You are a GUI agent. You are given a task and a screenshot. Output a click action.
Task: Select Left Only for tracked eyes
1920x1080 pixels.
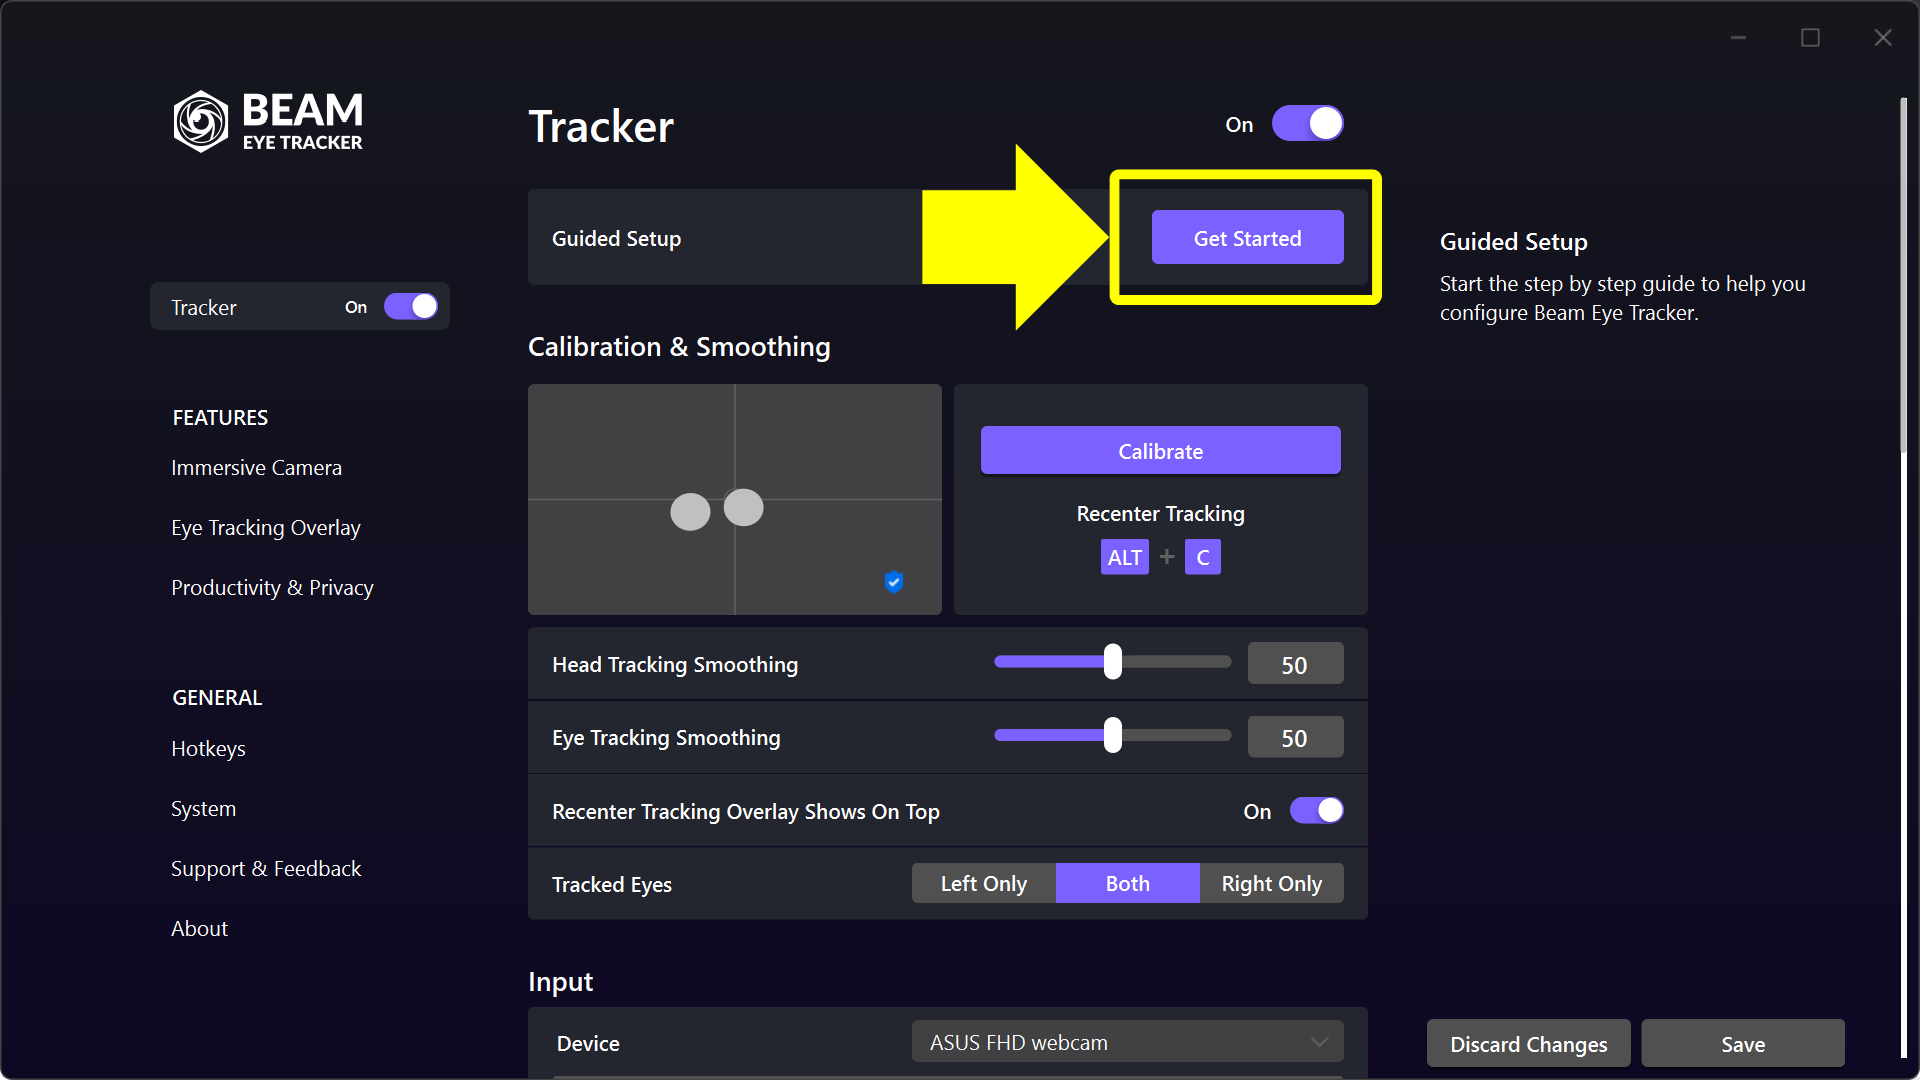(983, 884)
